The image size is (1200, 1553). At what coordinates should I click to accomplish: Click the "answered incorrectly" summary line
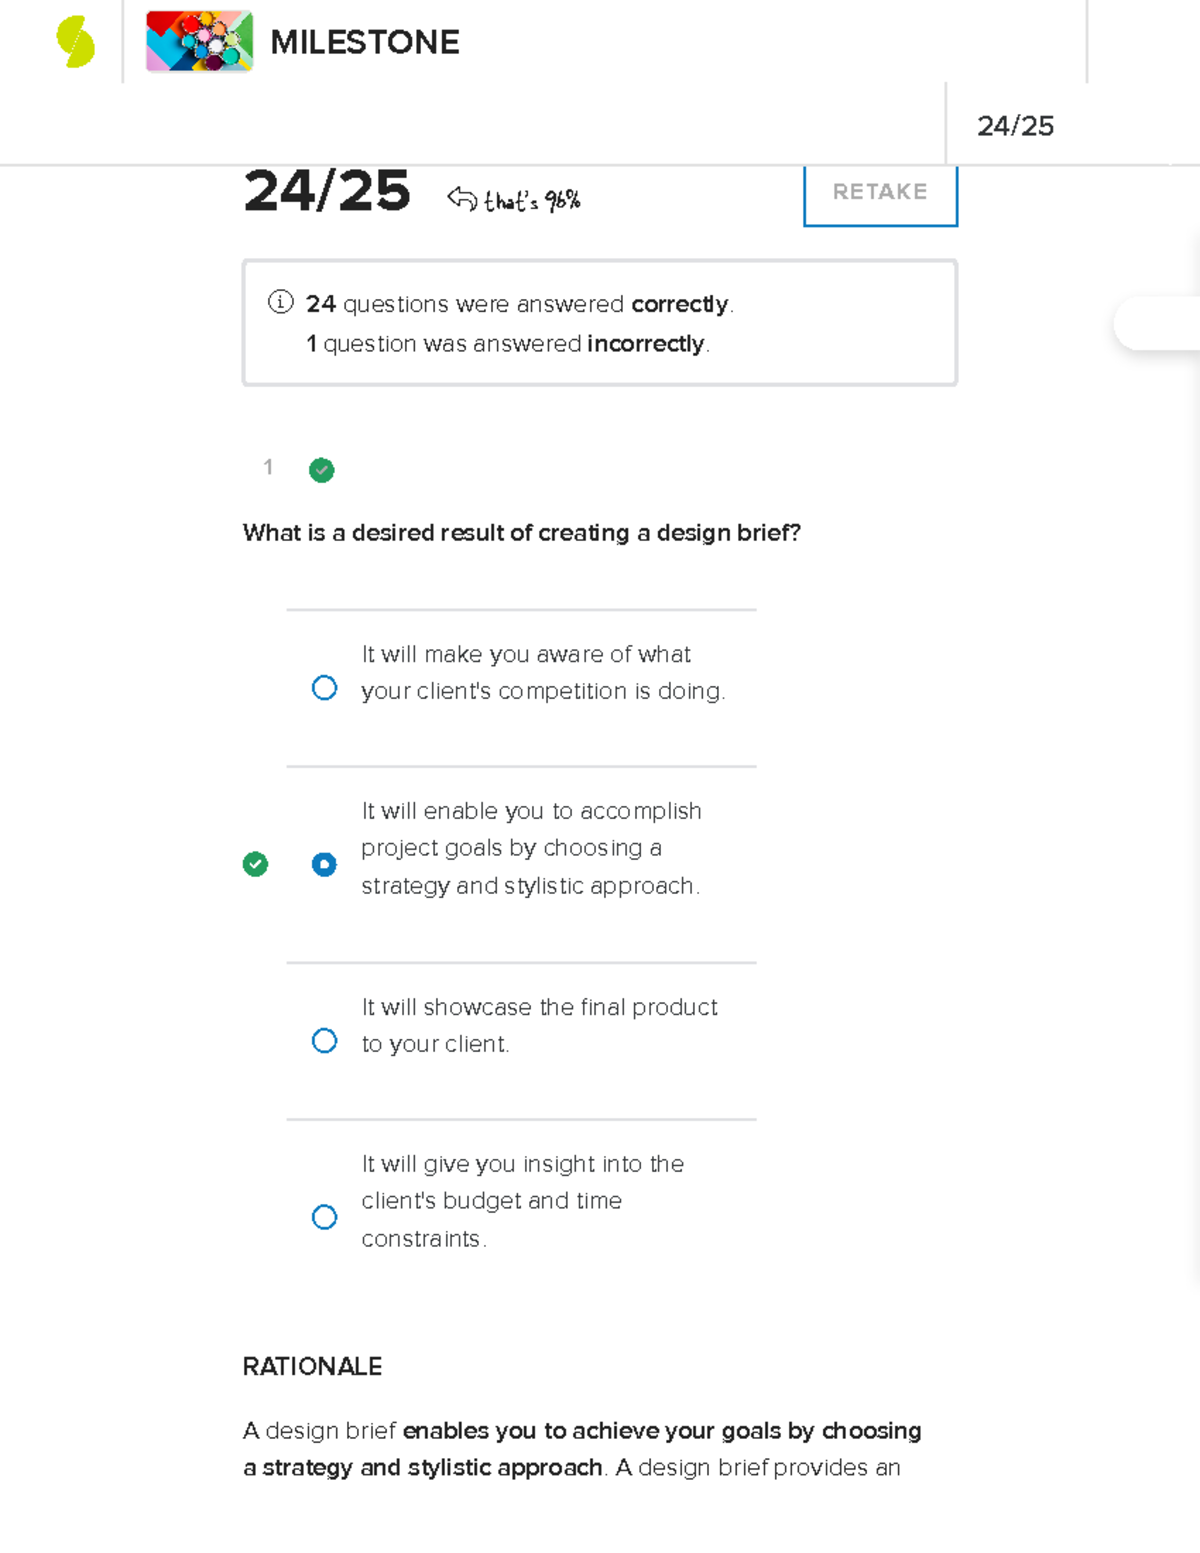[508, 344]
